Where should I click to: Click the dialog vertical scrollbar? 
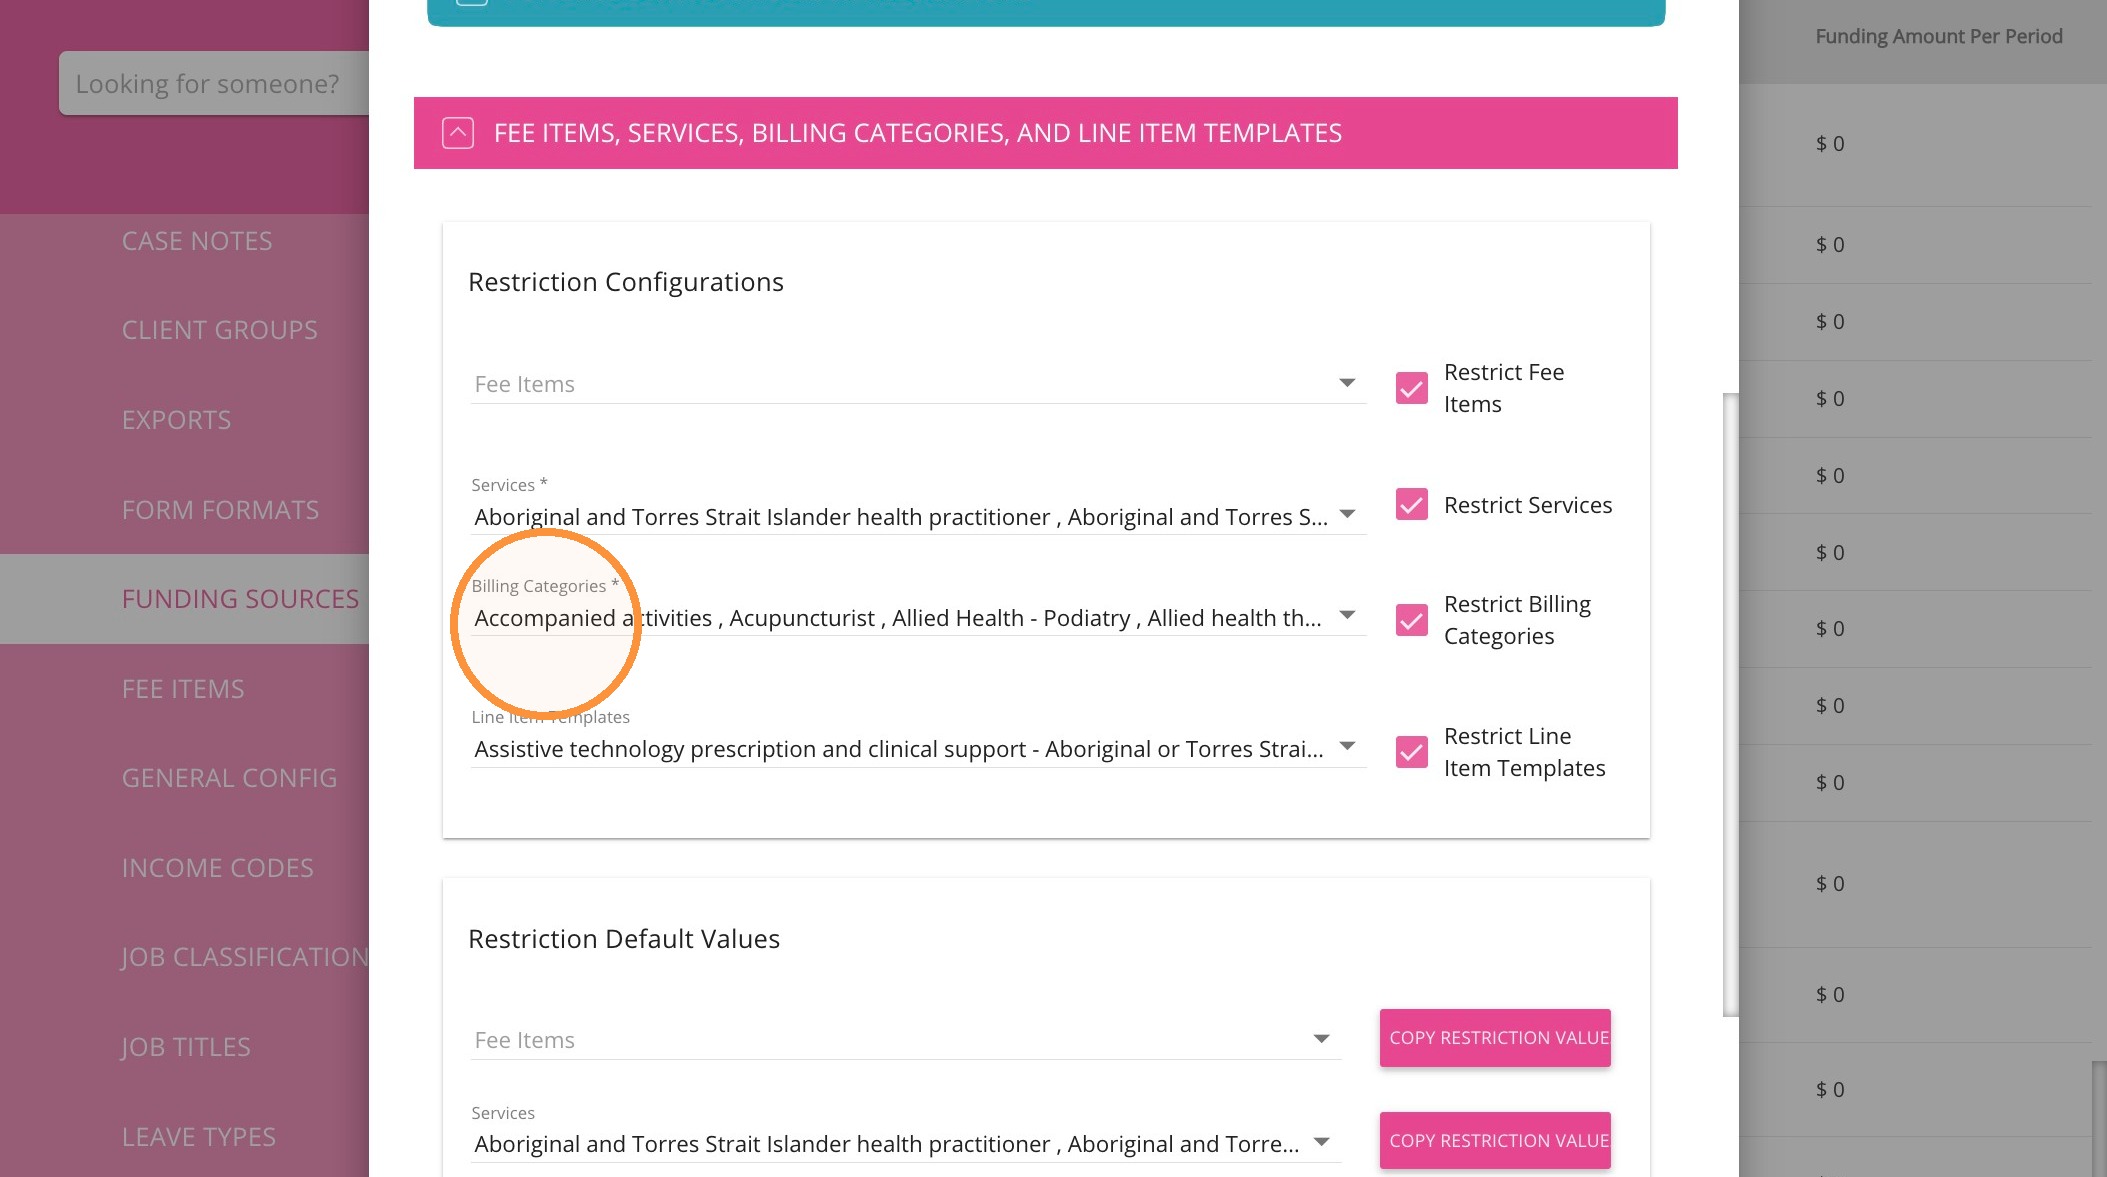1730,705
